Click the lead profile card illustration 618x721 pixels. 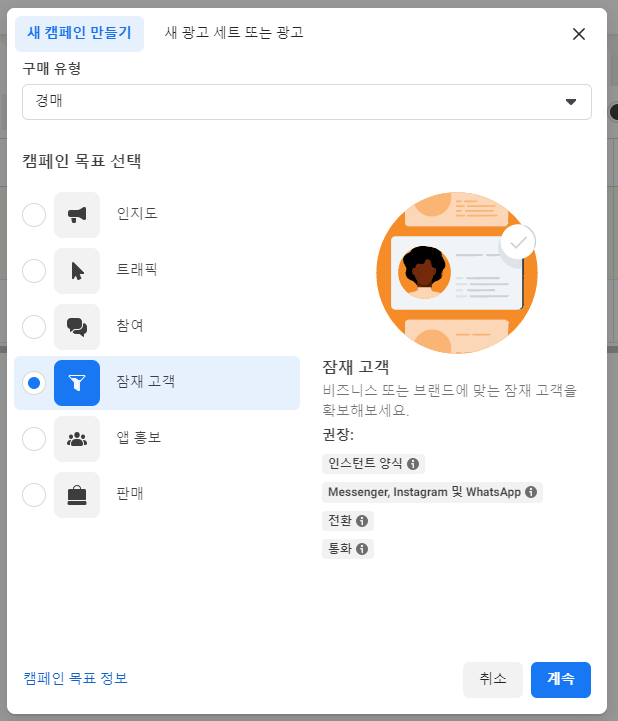click(x=457, y=273)
